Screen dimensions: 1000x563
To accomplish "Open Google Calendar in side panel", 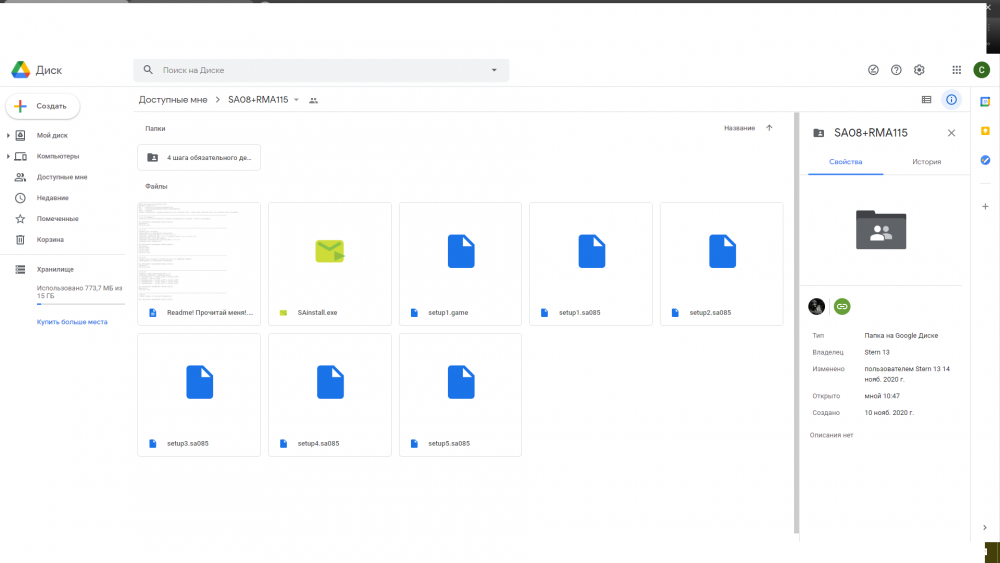I will pos(985,102).
